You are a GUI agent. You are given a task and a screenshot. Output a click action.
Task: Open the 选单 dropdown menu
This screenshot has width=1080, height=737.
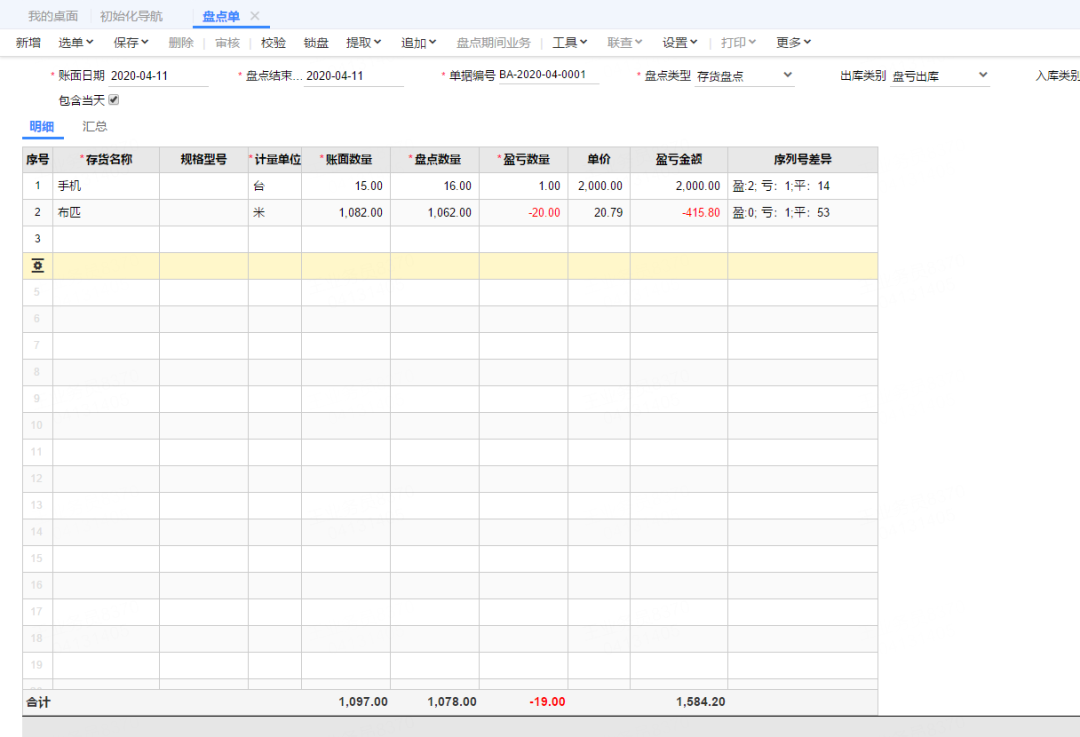coord(75,43)
